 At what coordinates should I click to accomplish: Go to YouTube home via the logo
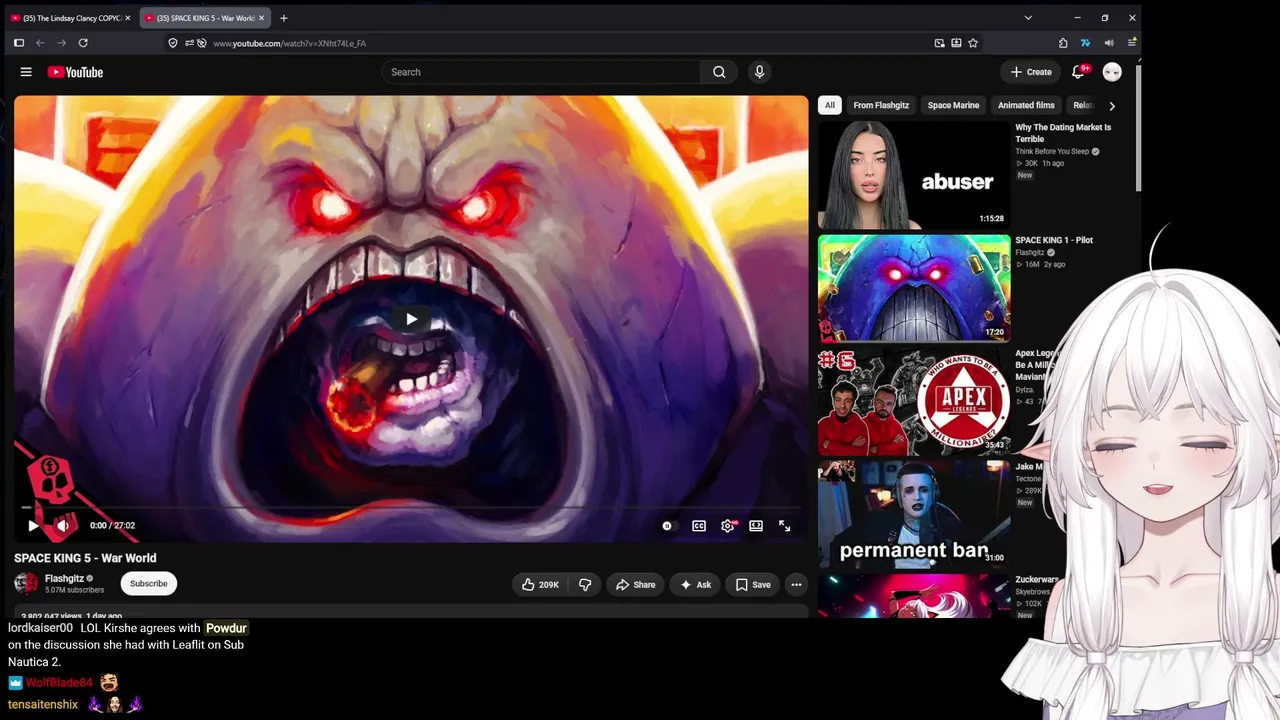pyautogui.click(x=75, y=72)
